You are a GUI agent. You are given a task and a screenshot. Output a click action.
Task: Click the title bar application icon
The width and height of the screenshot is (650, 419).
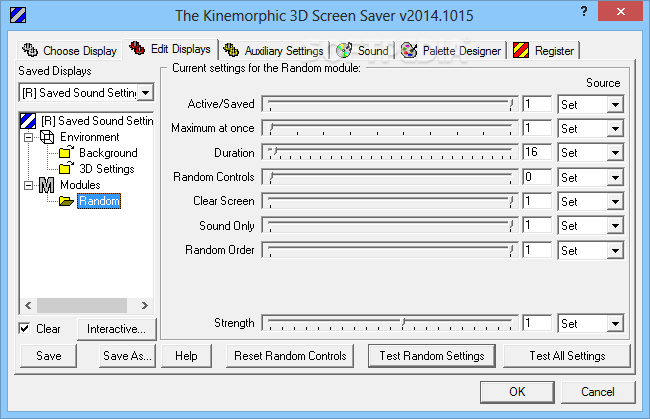[x=18, y=15]
